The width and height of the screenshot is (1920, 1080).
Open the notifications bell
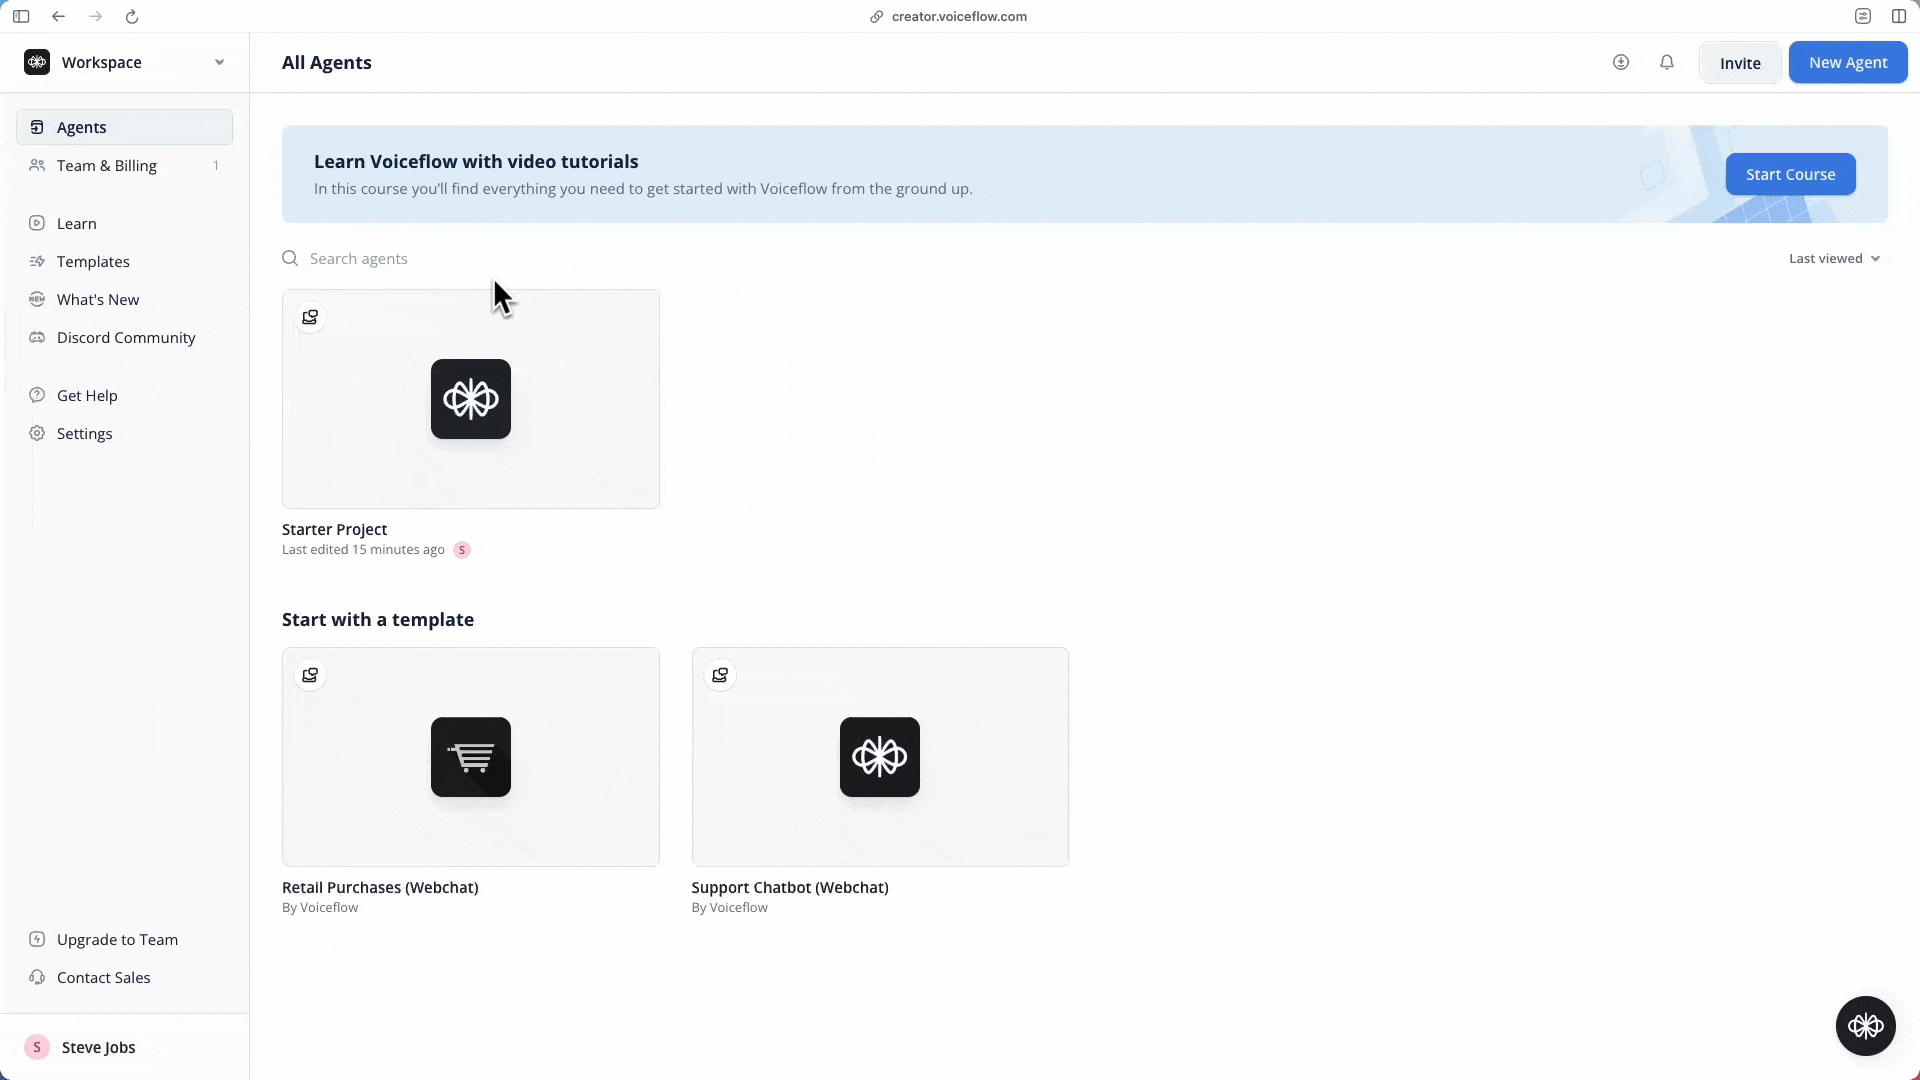click(1667, 62)
